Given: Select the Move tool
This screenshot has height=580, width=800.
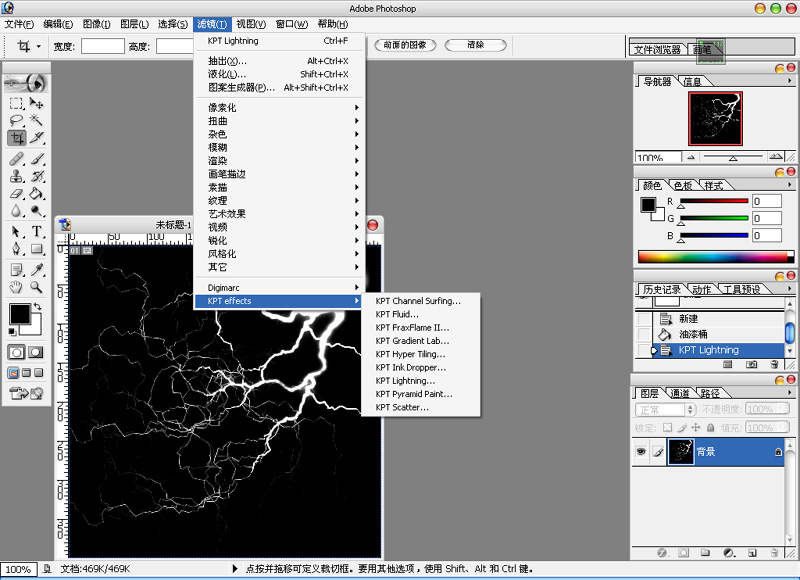Looking at the screenshot, I should point(36,104).
